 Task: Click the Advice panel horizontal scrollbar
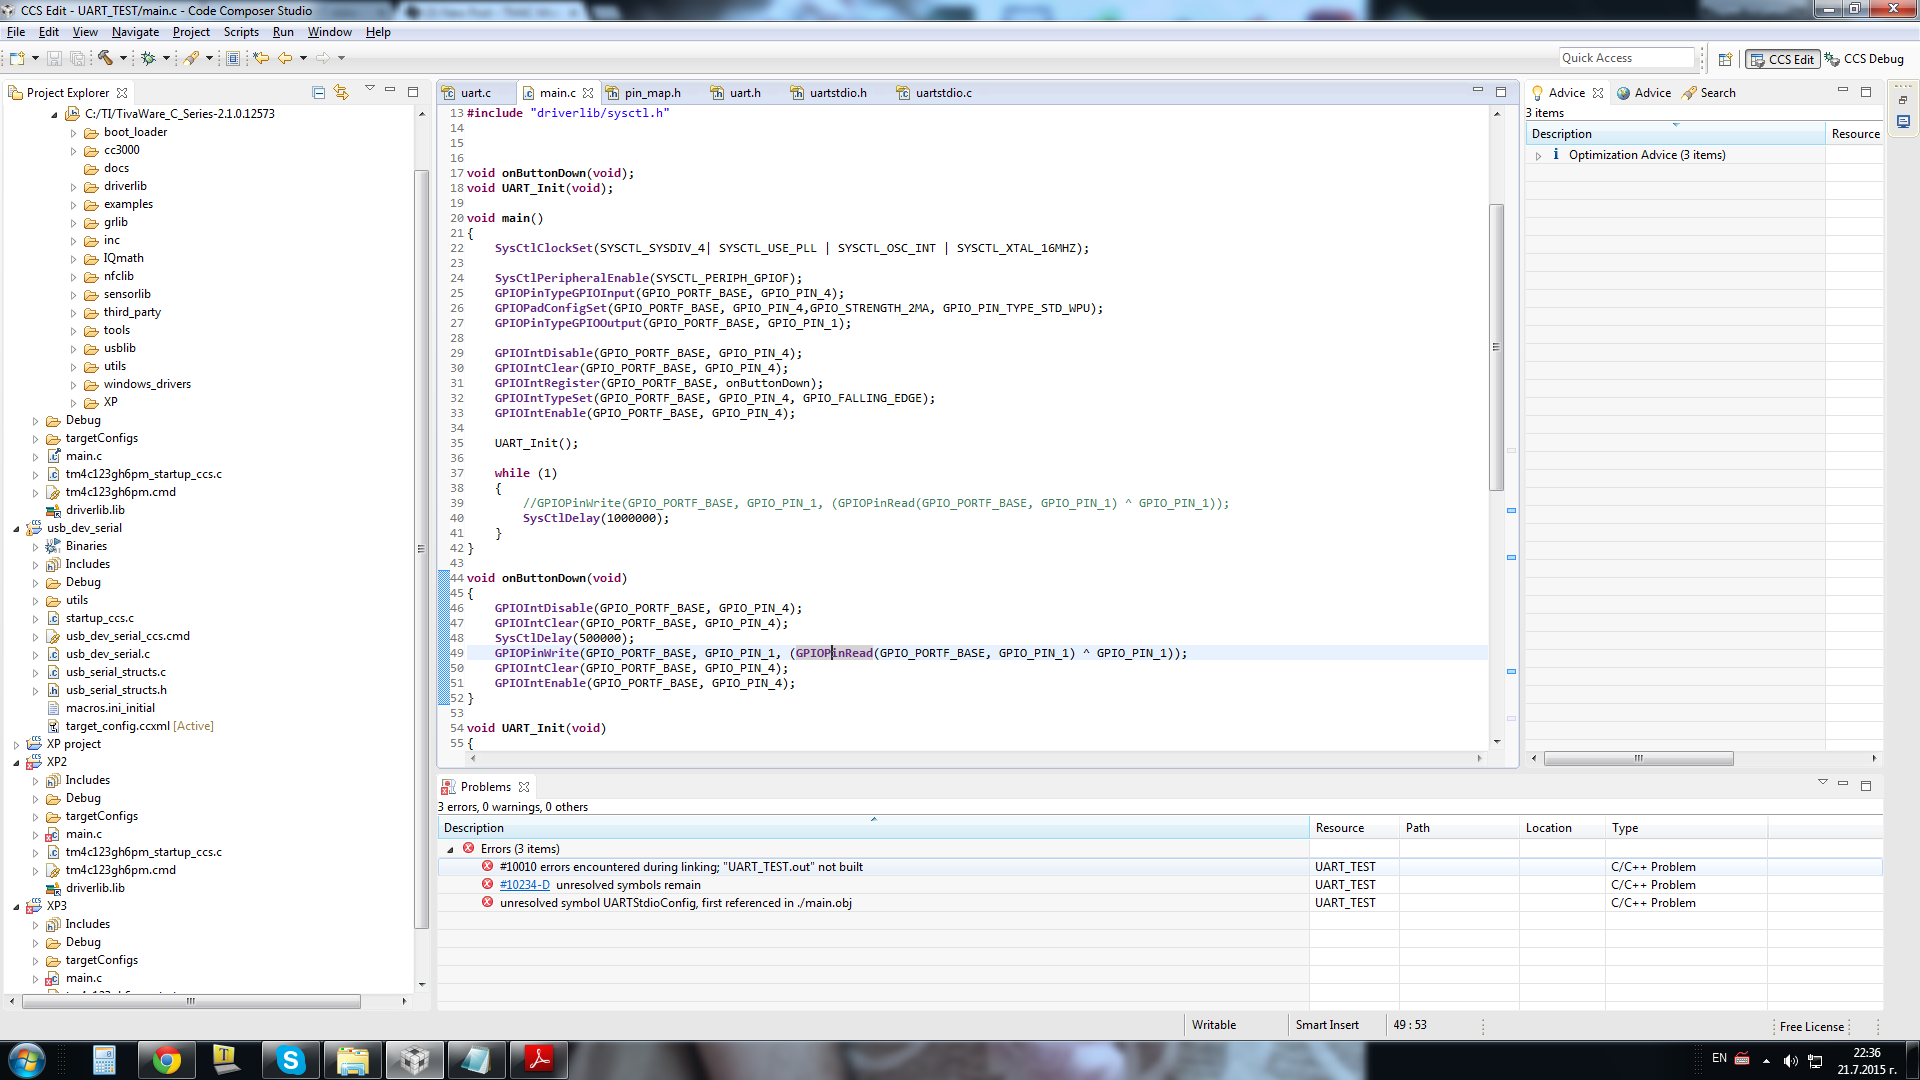click(x=1638, y=759)
